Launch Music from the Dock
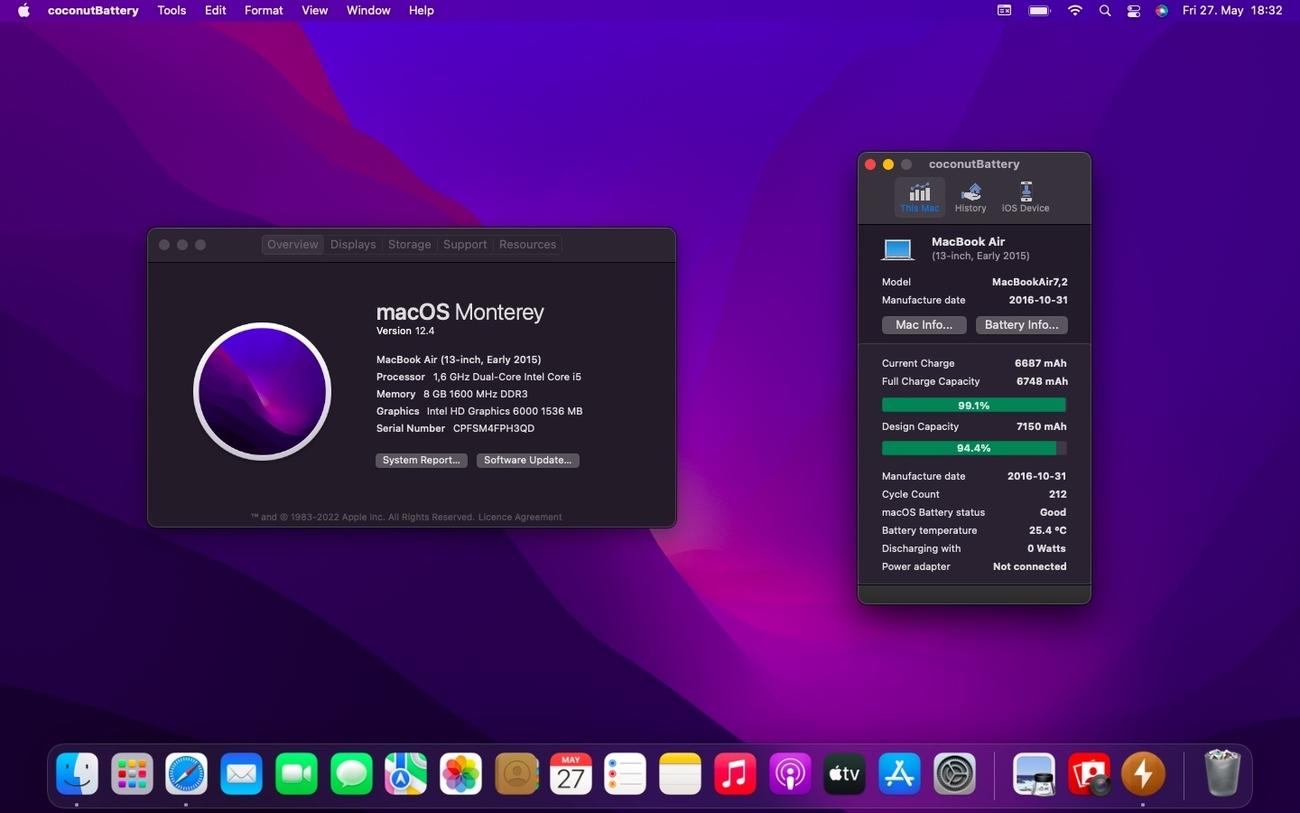The image size is (1300, 813). pyautogui.click(x=735, y=774)
